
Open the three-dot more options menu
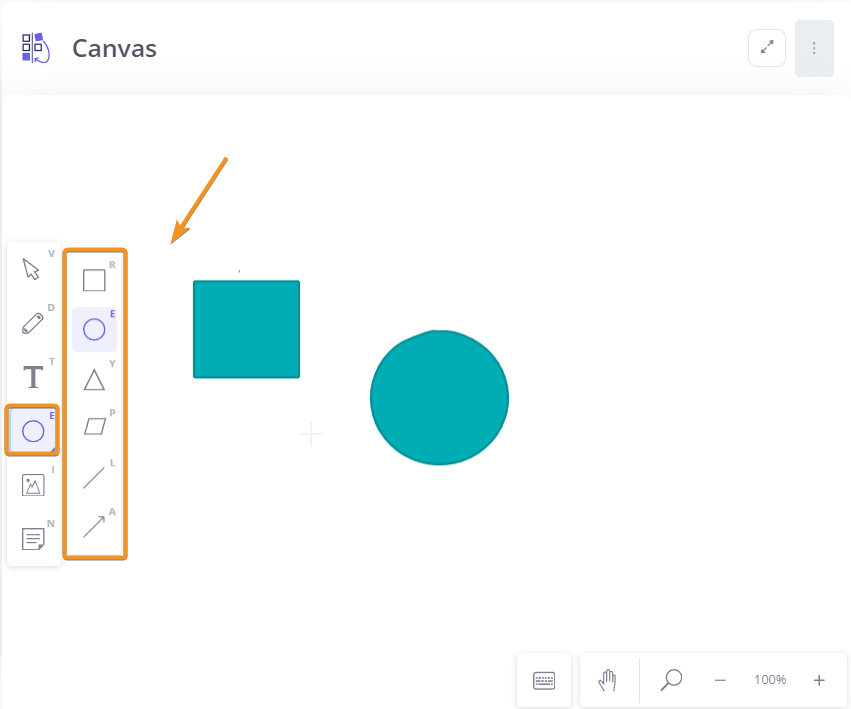tap(814, 48)
